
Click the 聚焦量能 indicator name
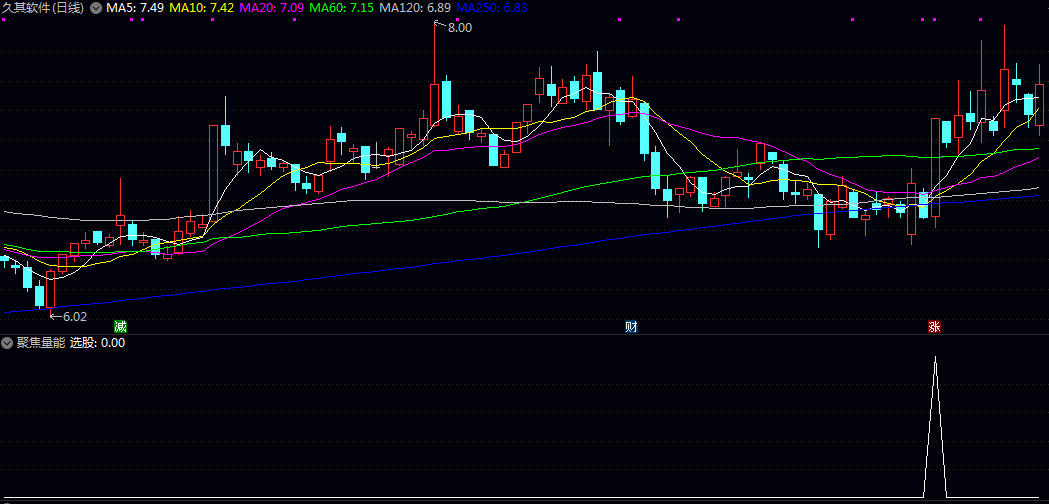coord(40,342)
